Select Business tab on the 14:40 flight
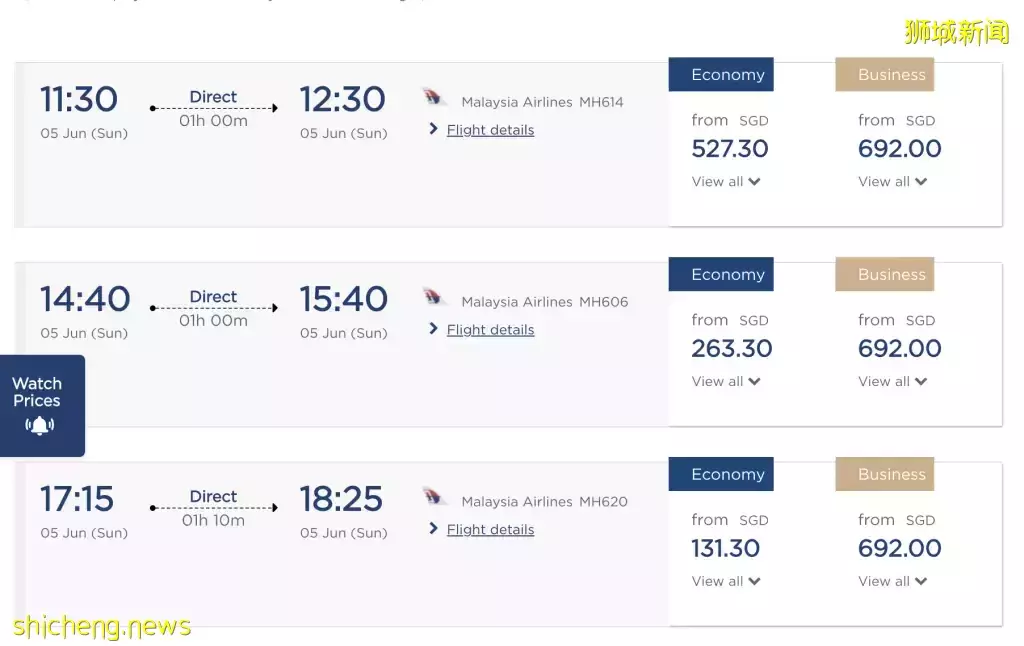This screenshot has height=646, width=1024. [885, 275]
